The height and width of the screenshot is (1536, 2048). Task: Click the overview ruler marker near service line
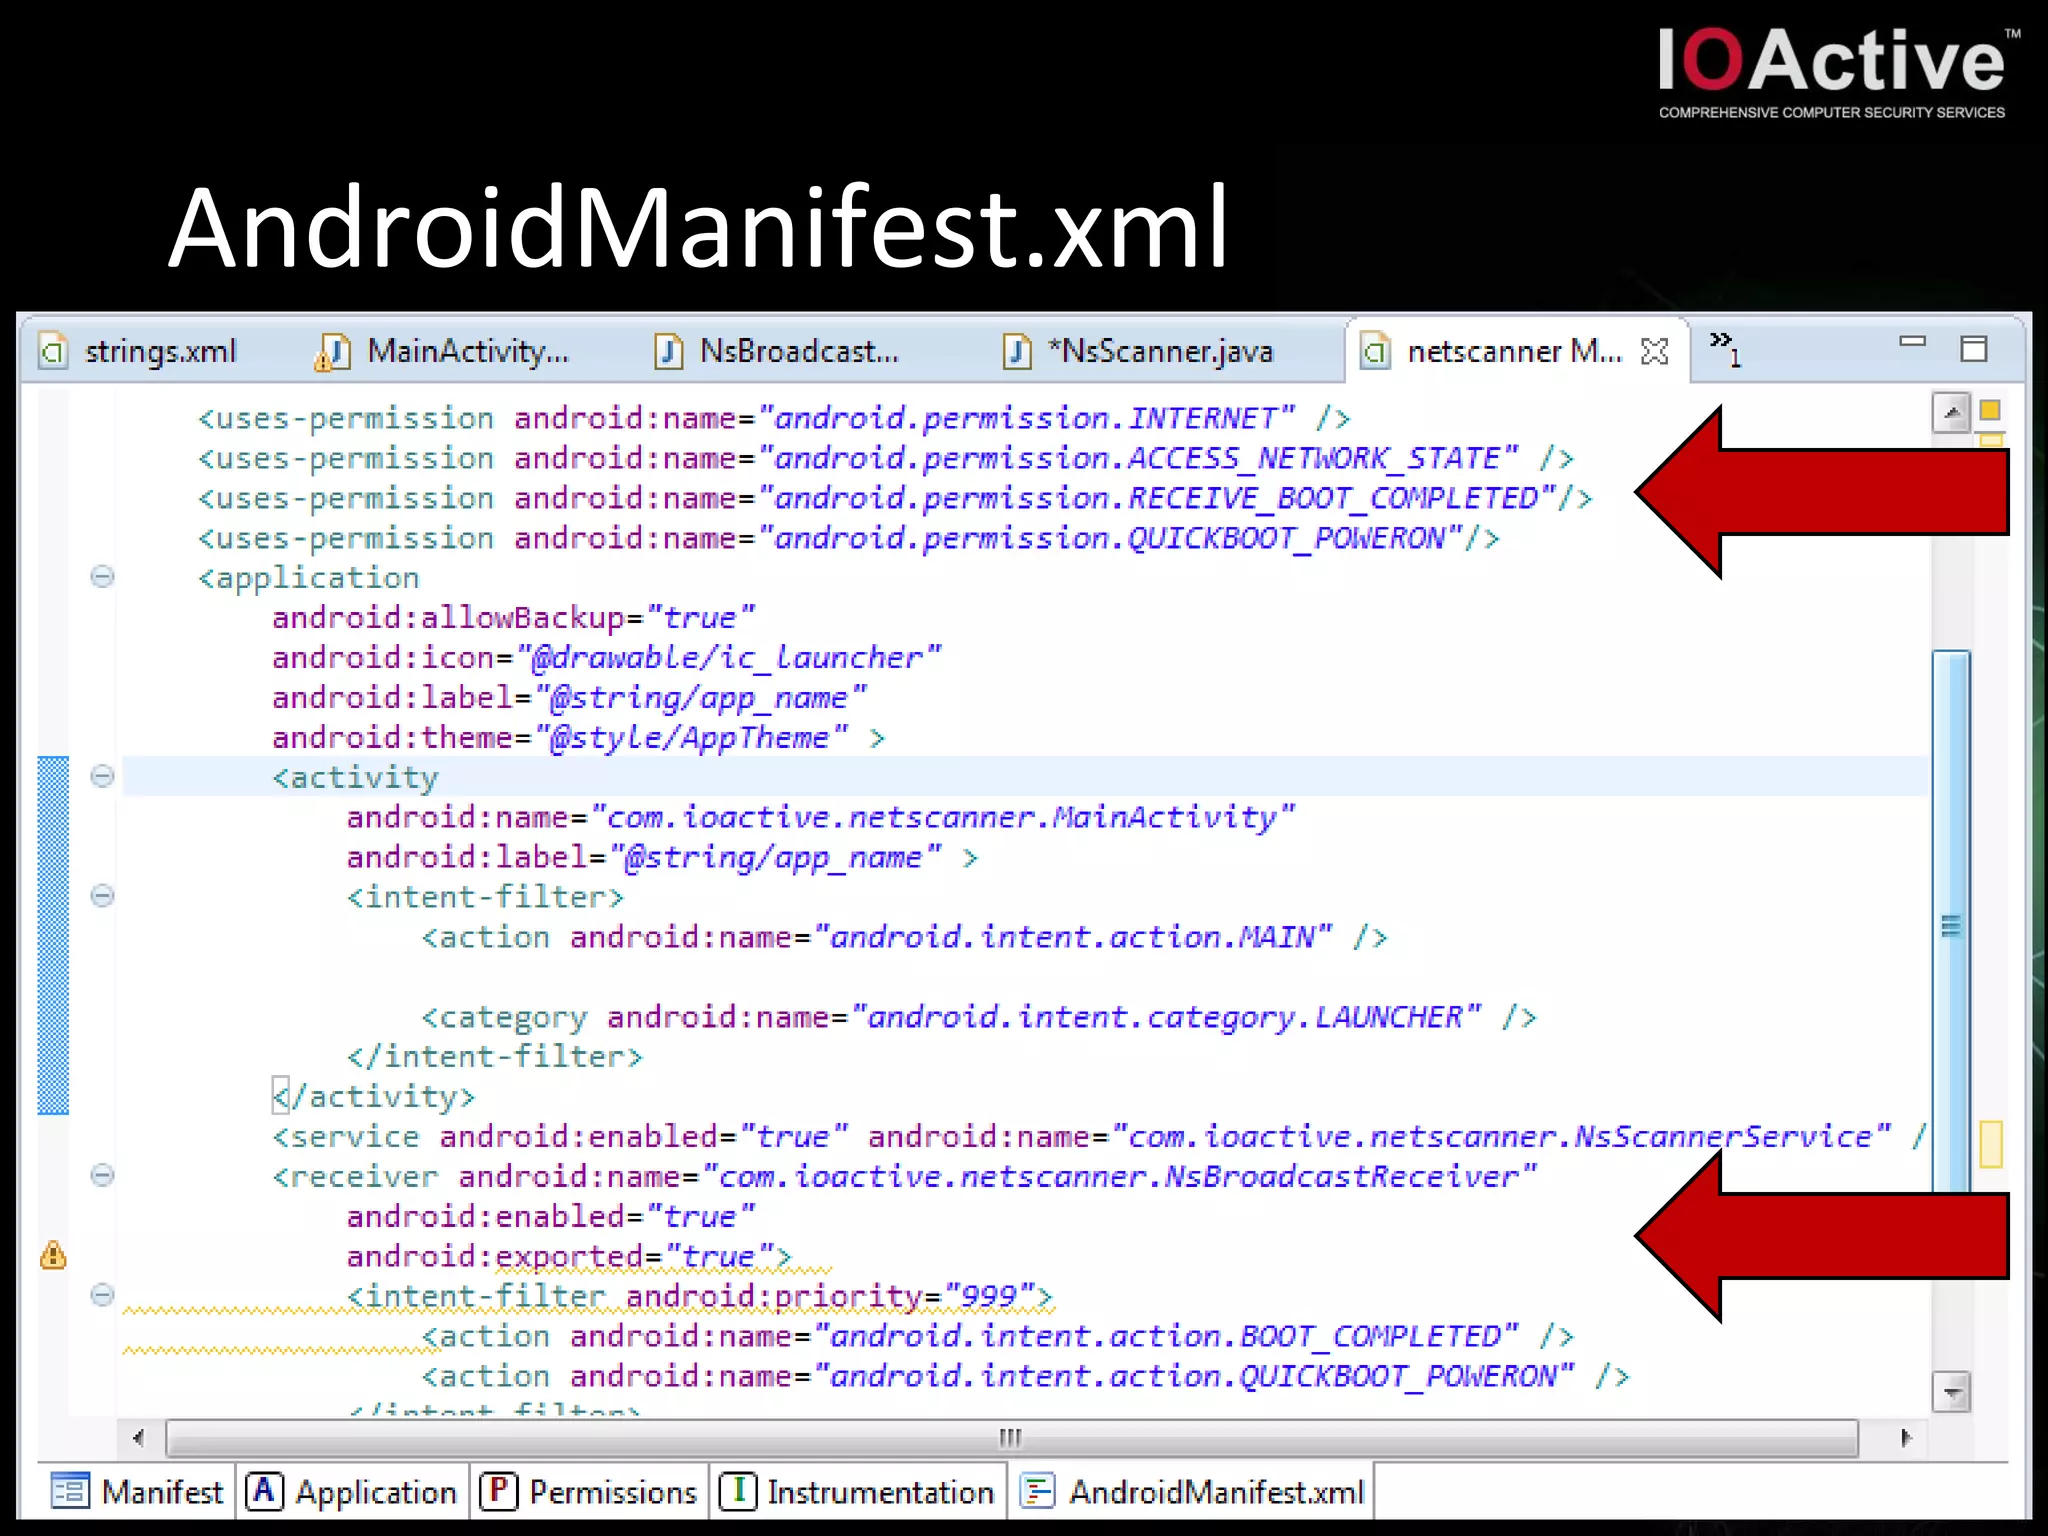tap(1991, 1144)
